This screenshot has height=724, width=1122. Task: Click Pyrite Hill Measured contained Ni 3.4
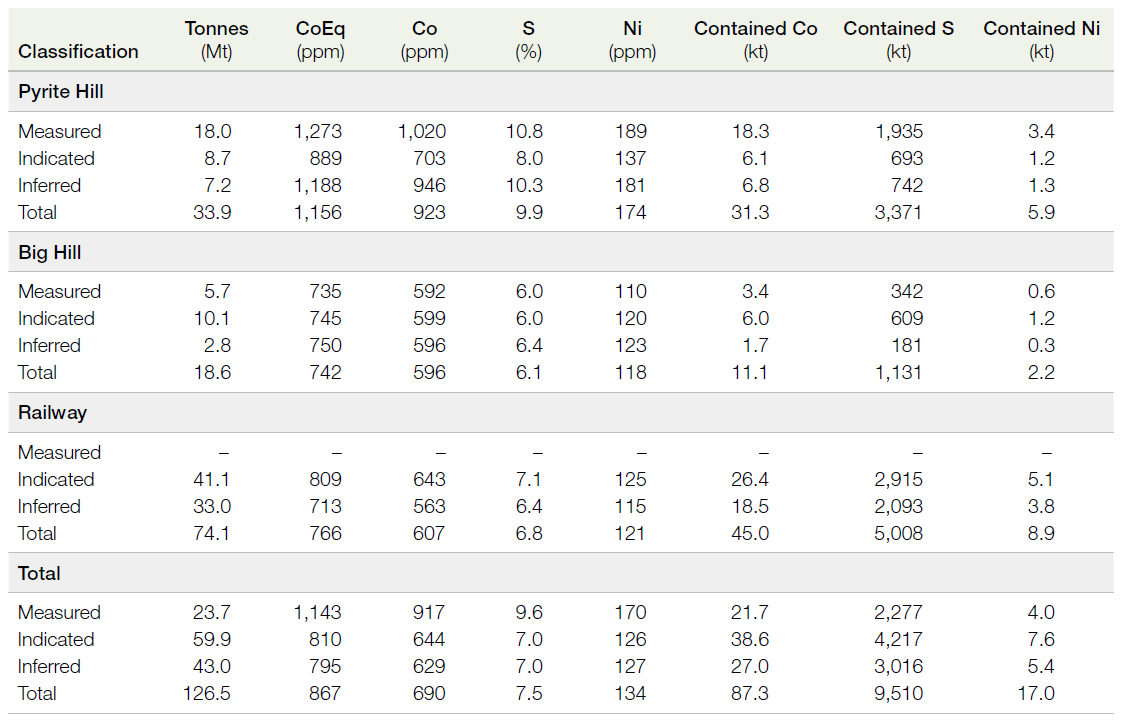(x=1041, y=132)
